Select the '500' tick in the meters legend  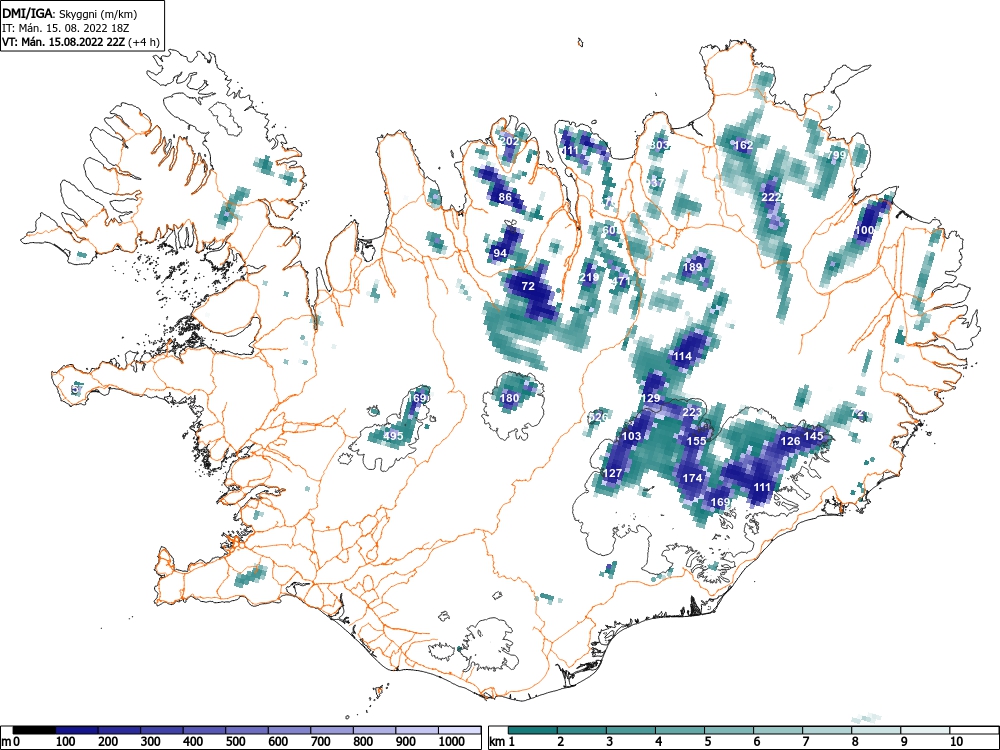tap(235, 742)
